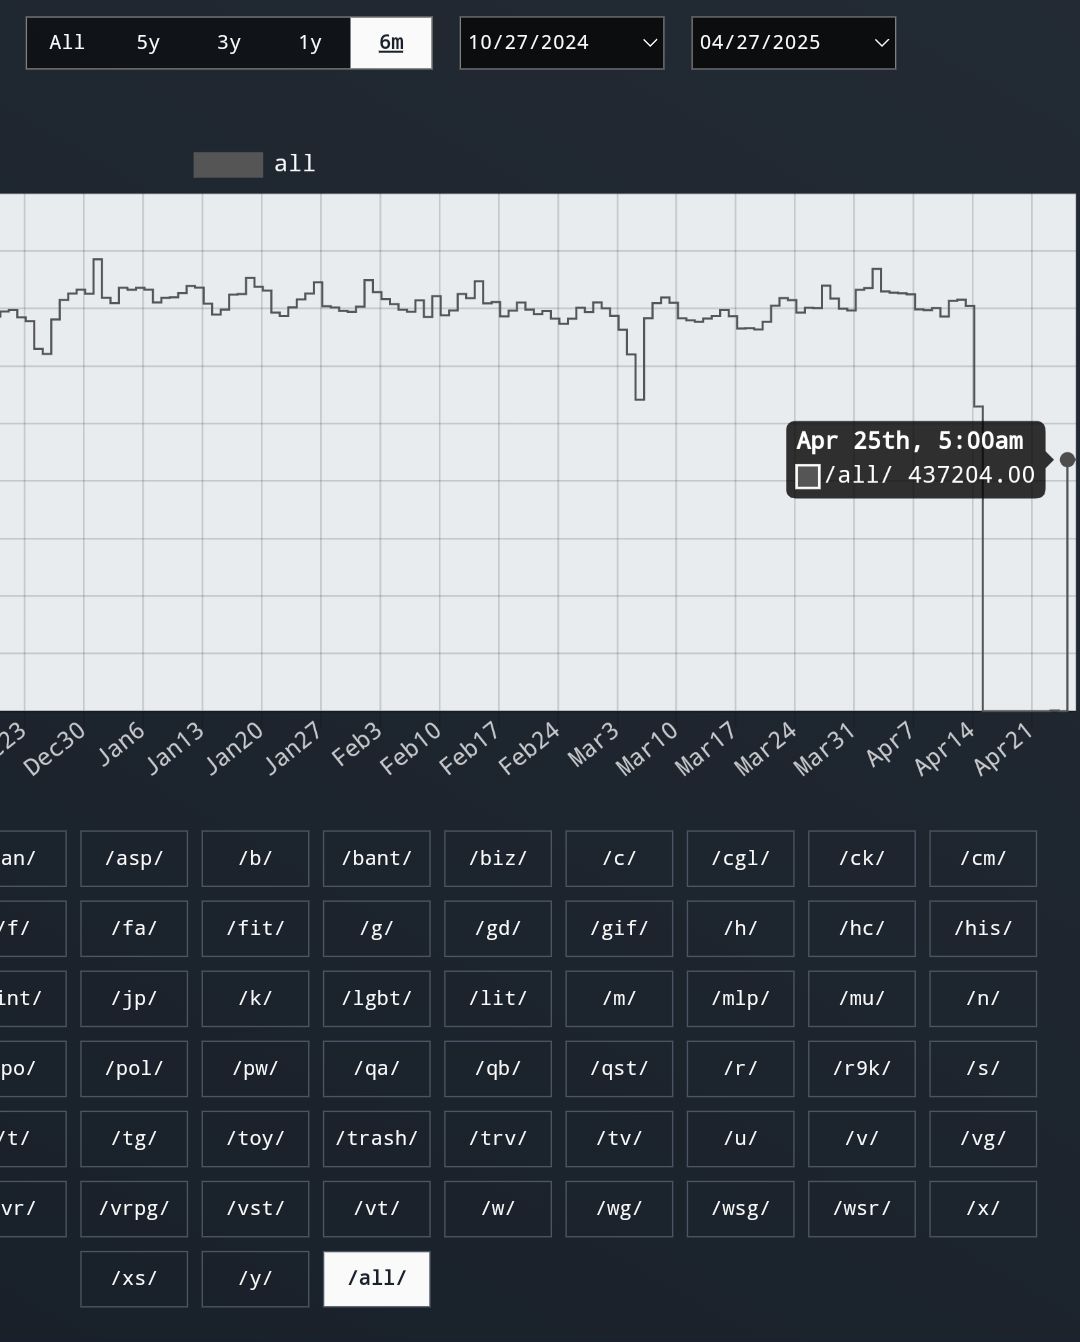1080x1342 pixels.
Task: Pick the /lgbt/ board button
Action: point(377,999)
